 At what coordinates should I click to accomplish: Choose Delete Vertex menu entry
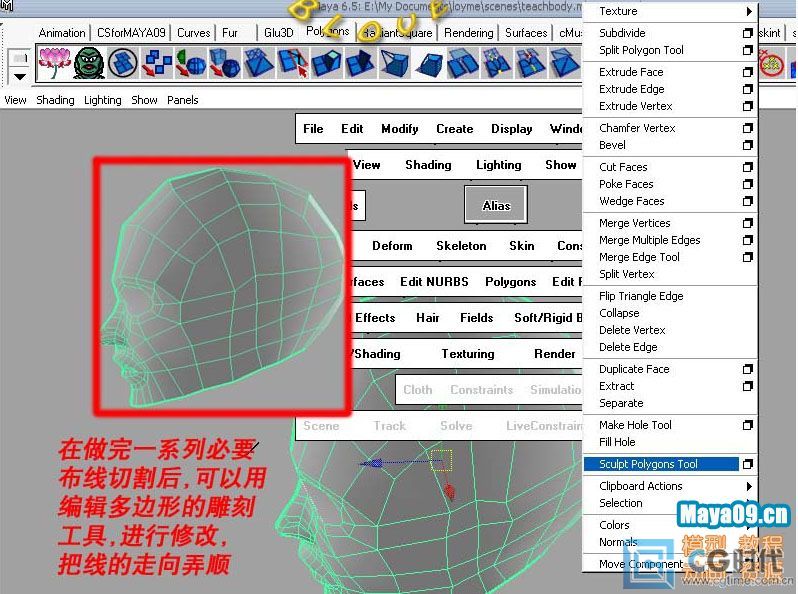(632, 330)
